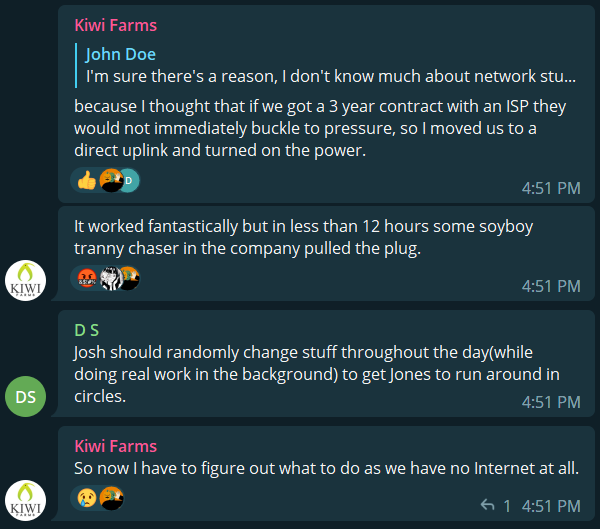Click Kiwi Farms name on last message
Viewport: 600px width, 529px height.
[115, 446]
